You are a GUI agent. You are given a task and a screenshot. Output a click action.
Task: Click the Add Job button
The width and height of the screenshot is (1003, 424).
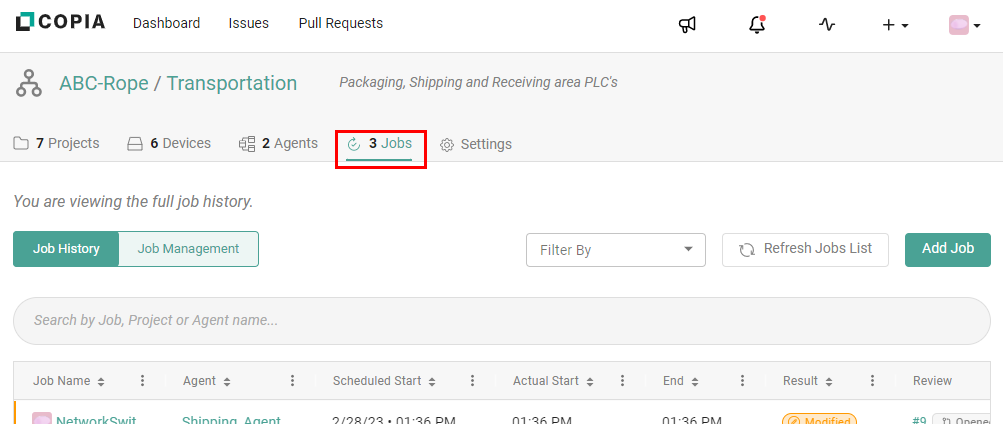(947, 249)
